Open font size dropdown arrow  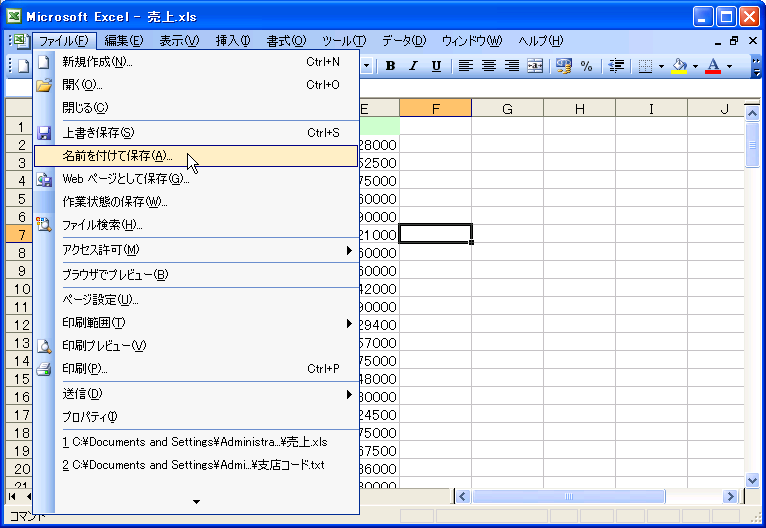[x=366, y=66]
